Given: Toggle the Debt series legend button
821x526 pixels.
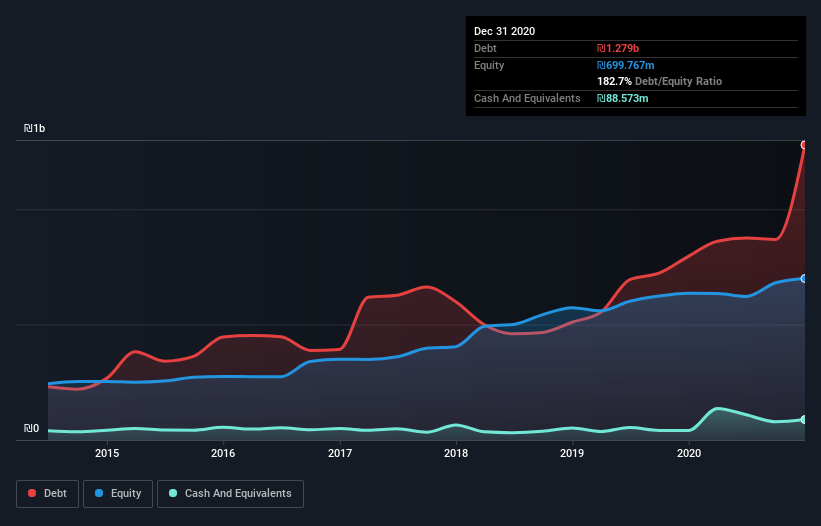Looking at the screenshot, I should (47, 494).
